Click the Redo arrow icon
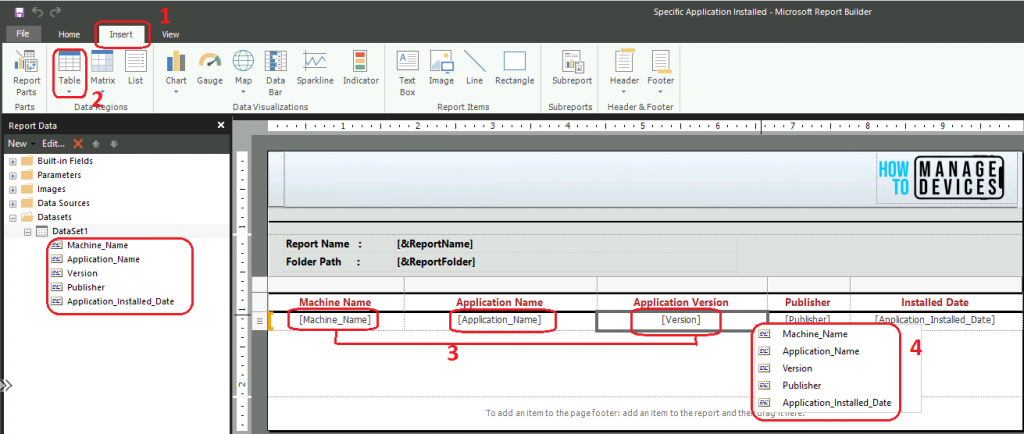 [x=56, y=12]
